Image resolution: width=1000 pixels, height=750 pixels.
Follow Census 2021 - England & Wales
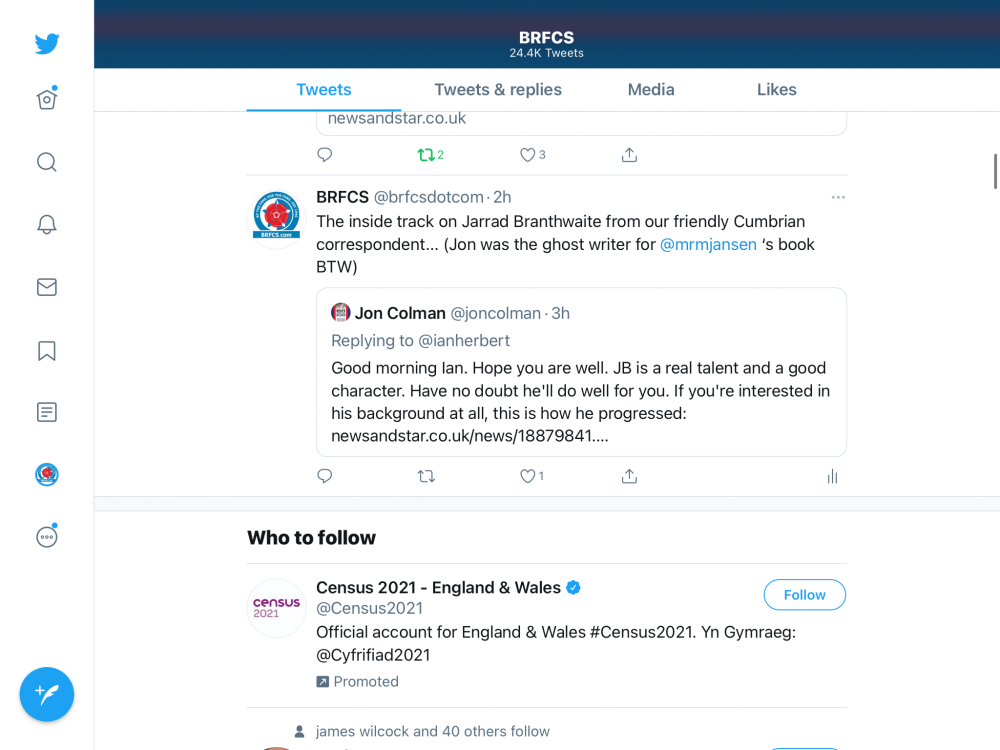(x=804, y=595)
